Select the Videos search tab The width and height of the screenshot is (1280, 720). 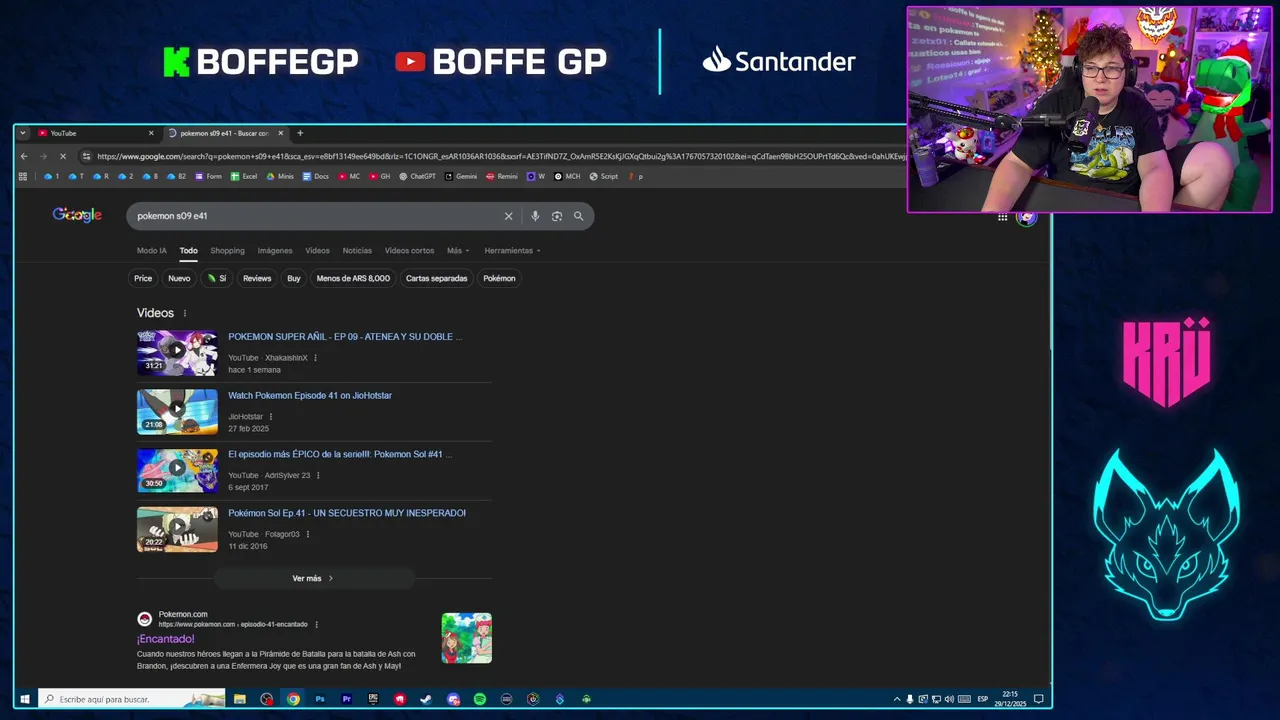point(317,251)
